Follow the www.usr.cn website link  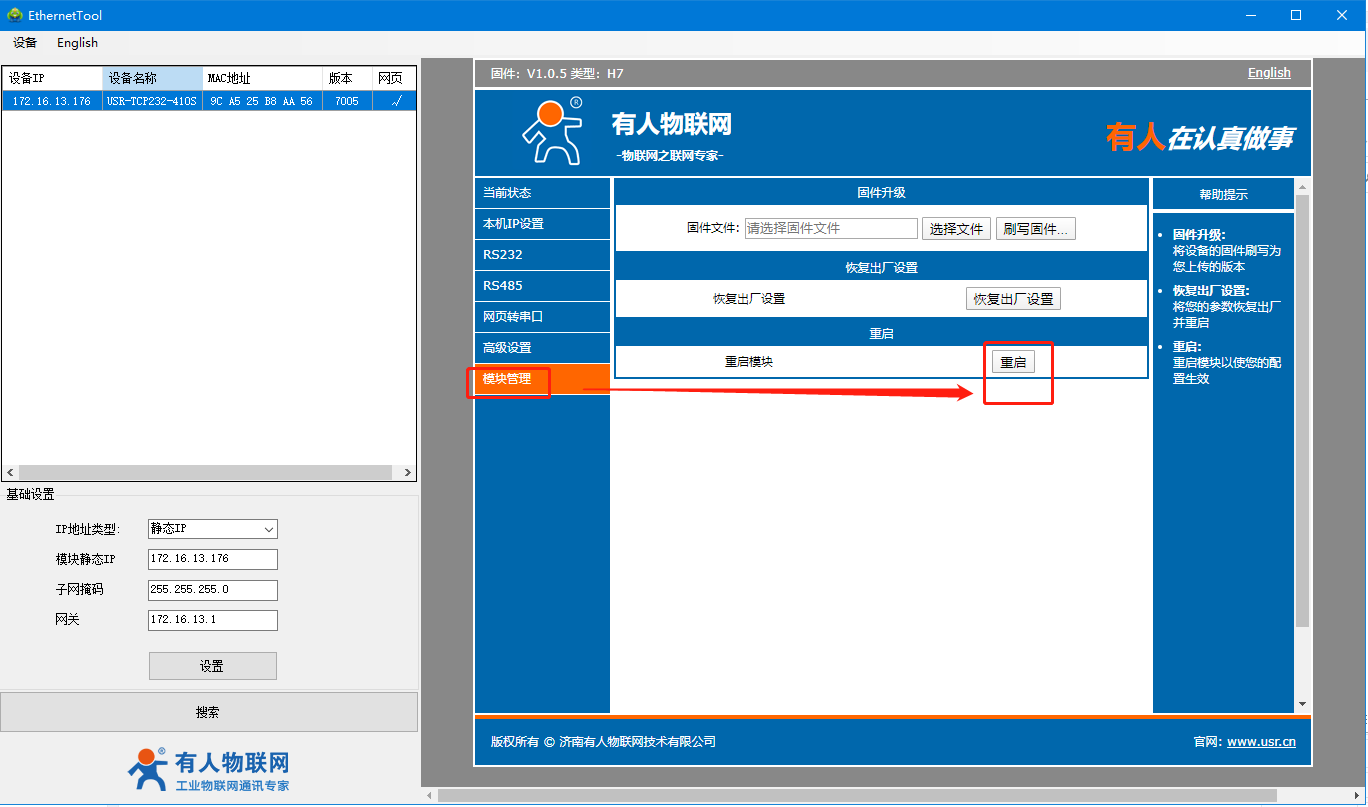coord(1260,742)
